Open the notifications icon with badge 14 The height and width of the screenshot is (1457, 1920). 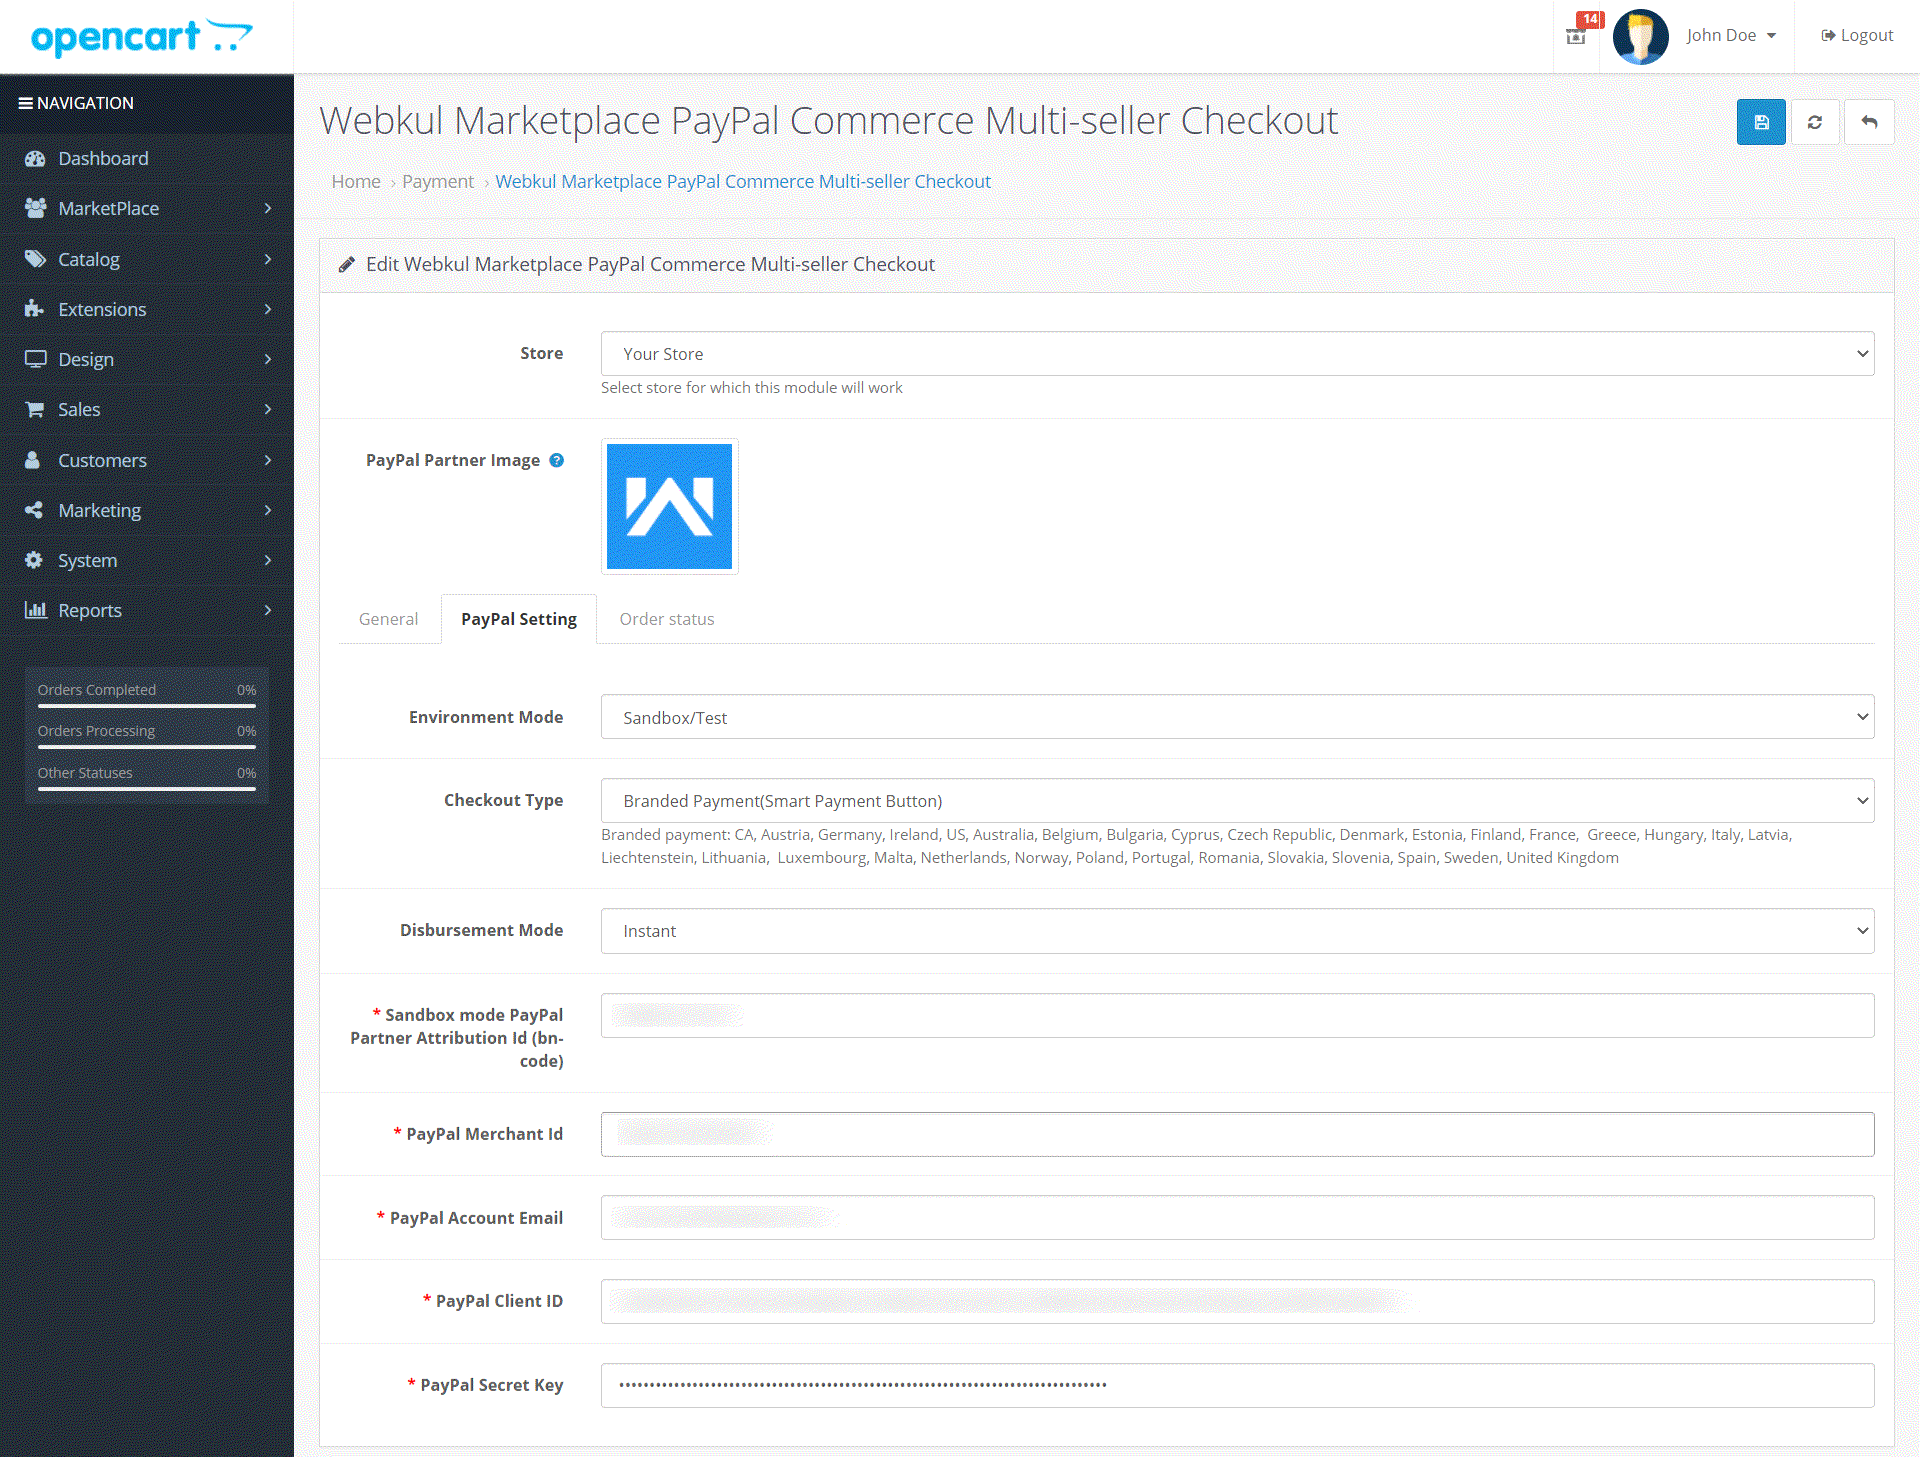(x=1577, y=35)
